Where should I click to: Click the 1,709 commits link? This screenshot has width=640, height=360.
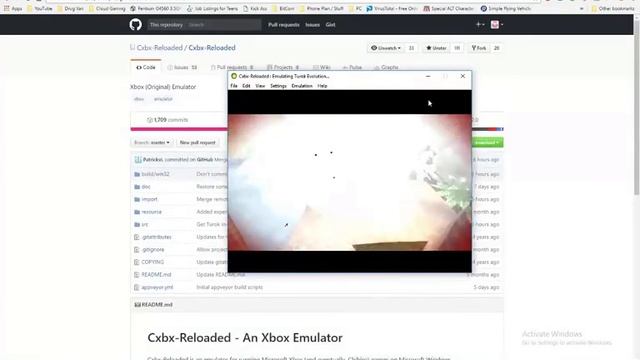(168, 120)
